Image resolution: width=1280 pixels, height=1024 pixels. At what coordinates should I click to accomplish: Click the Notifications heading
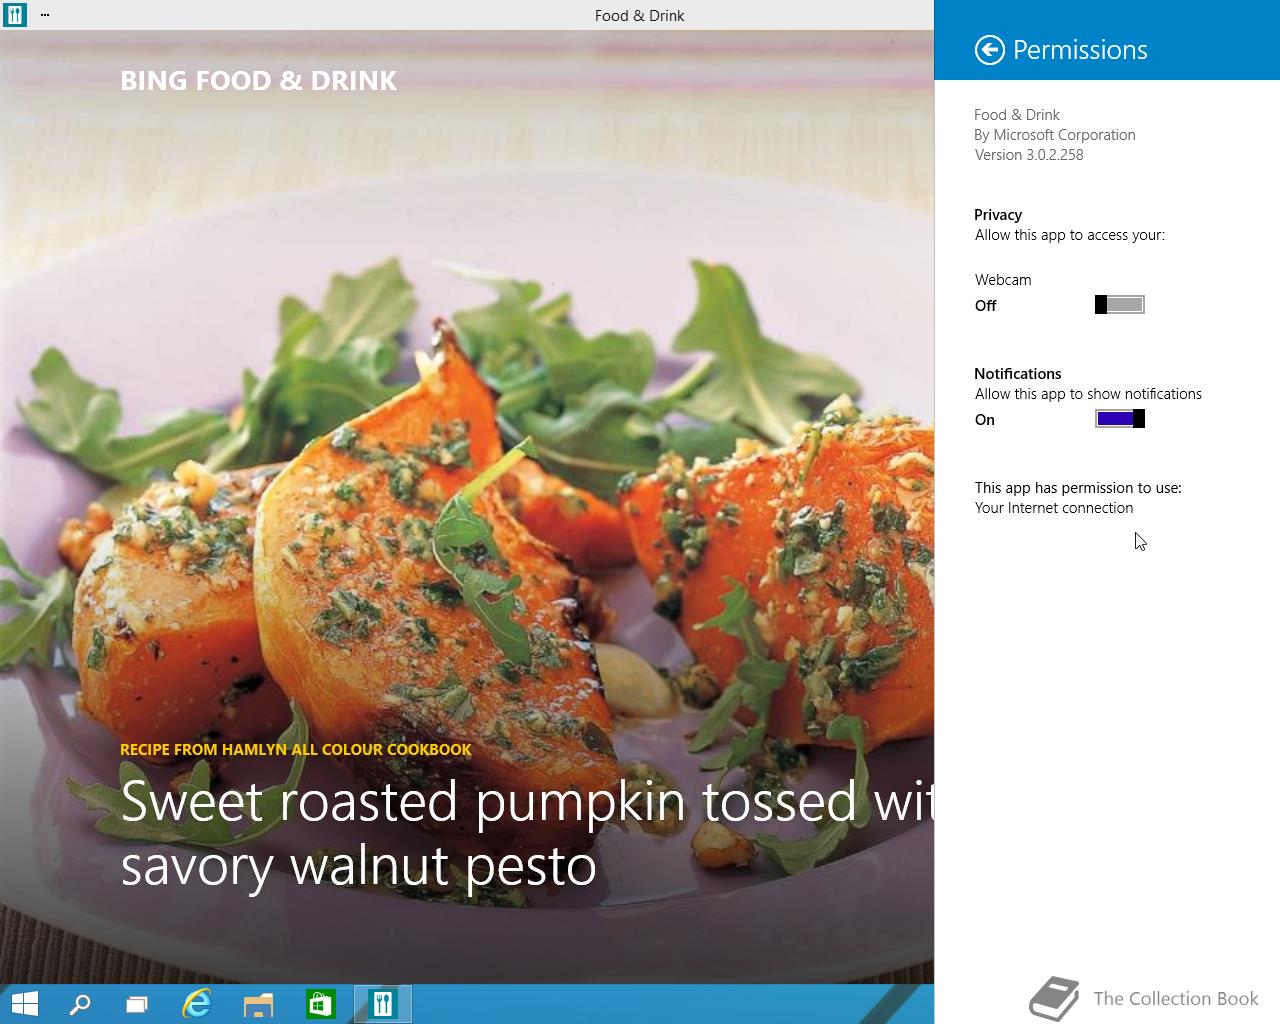1018,374
